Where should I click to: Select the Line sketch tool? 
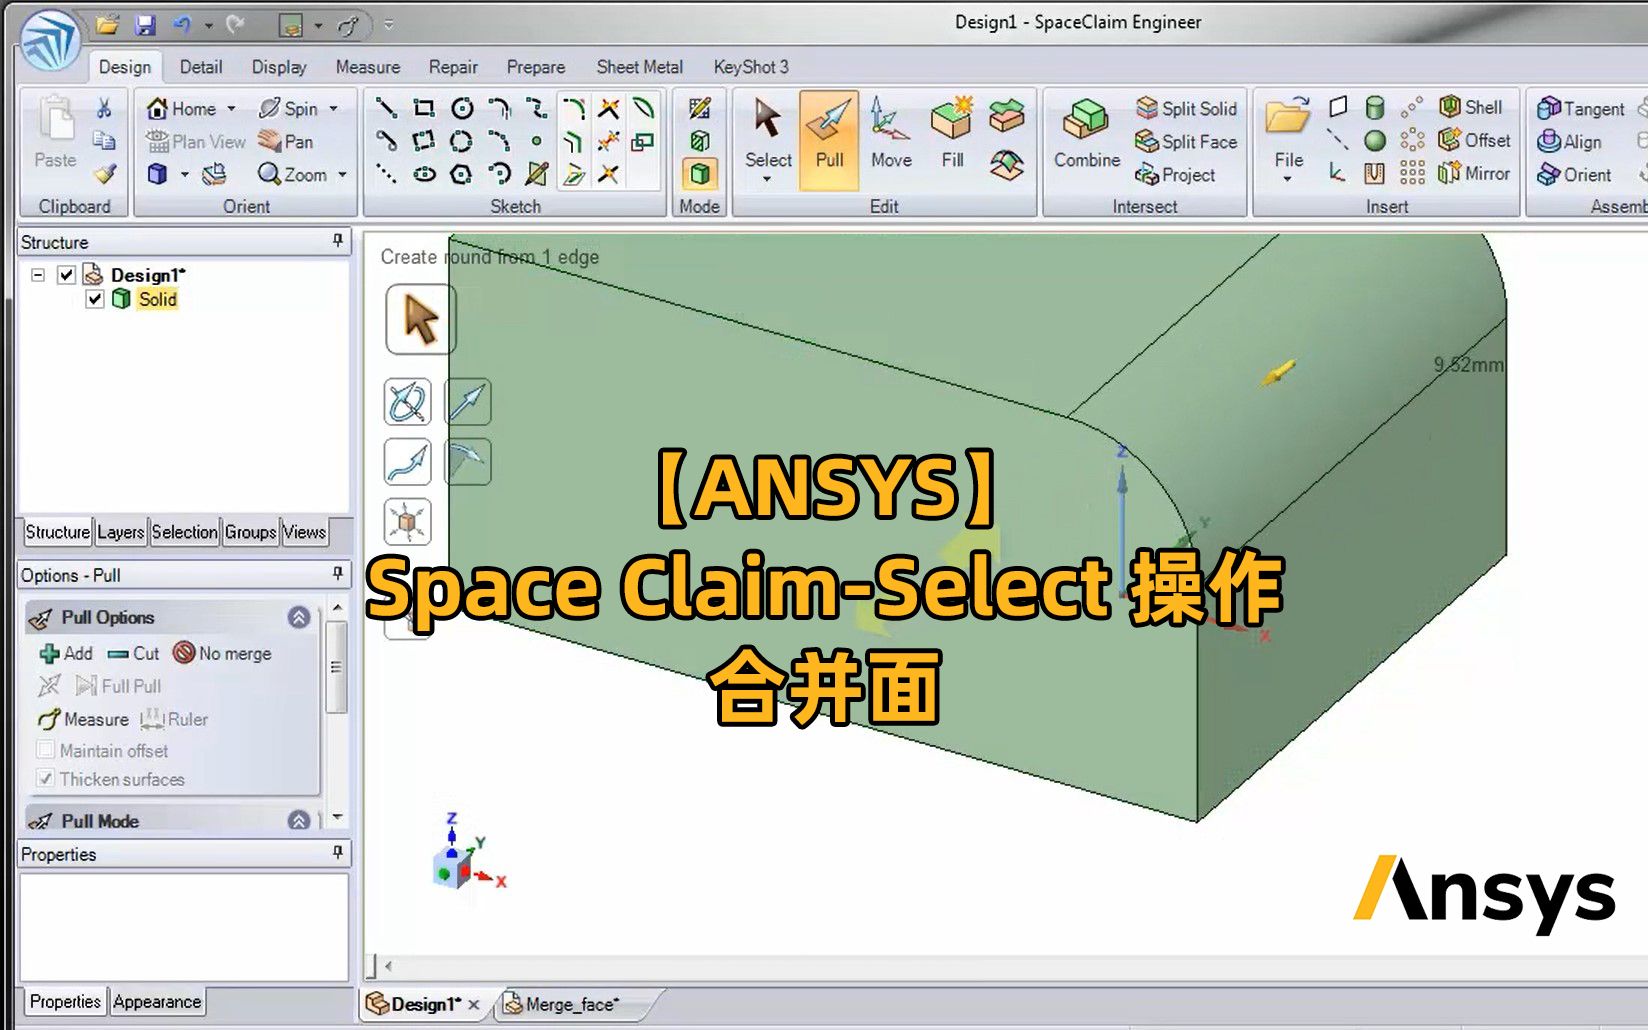pyautogui.click(x=386, y=108)
